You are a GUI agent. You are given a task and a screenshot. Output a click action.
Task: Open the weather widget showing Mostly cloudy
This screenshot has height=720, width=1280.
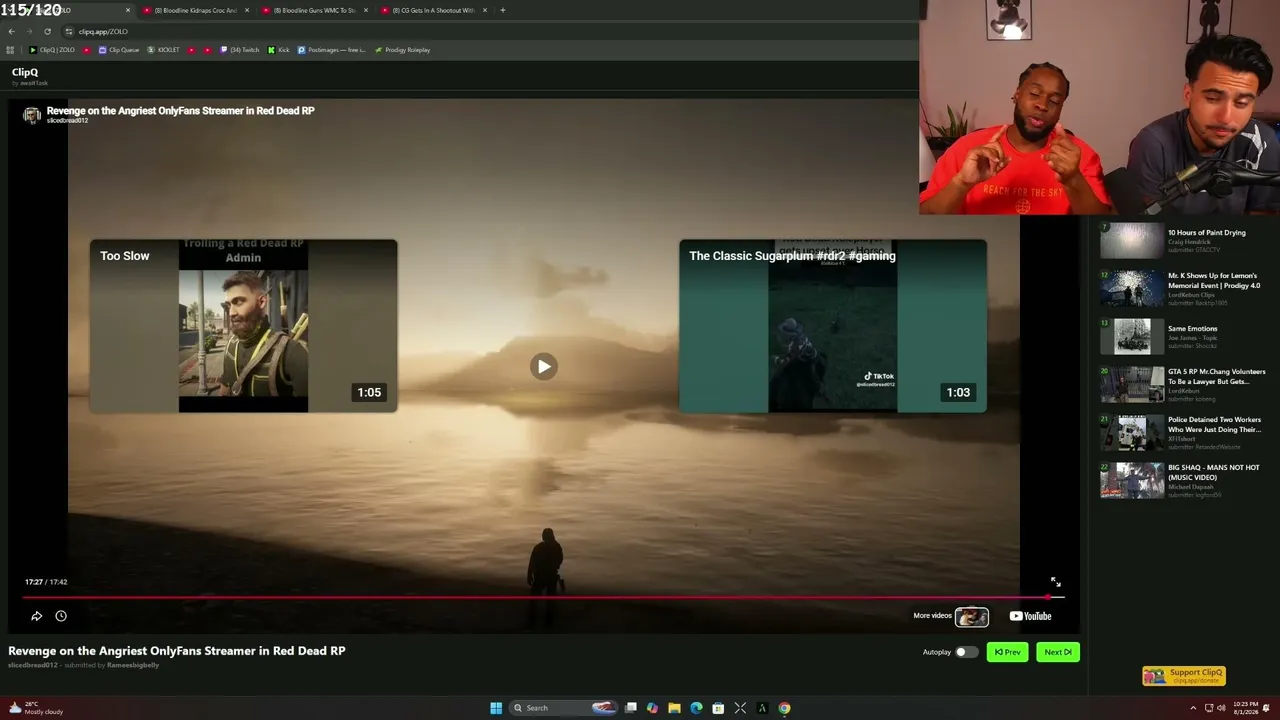(x=36, y=708)
